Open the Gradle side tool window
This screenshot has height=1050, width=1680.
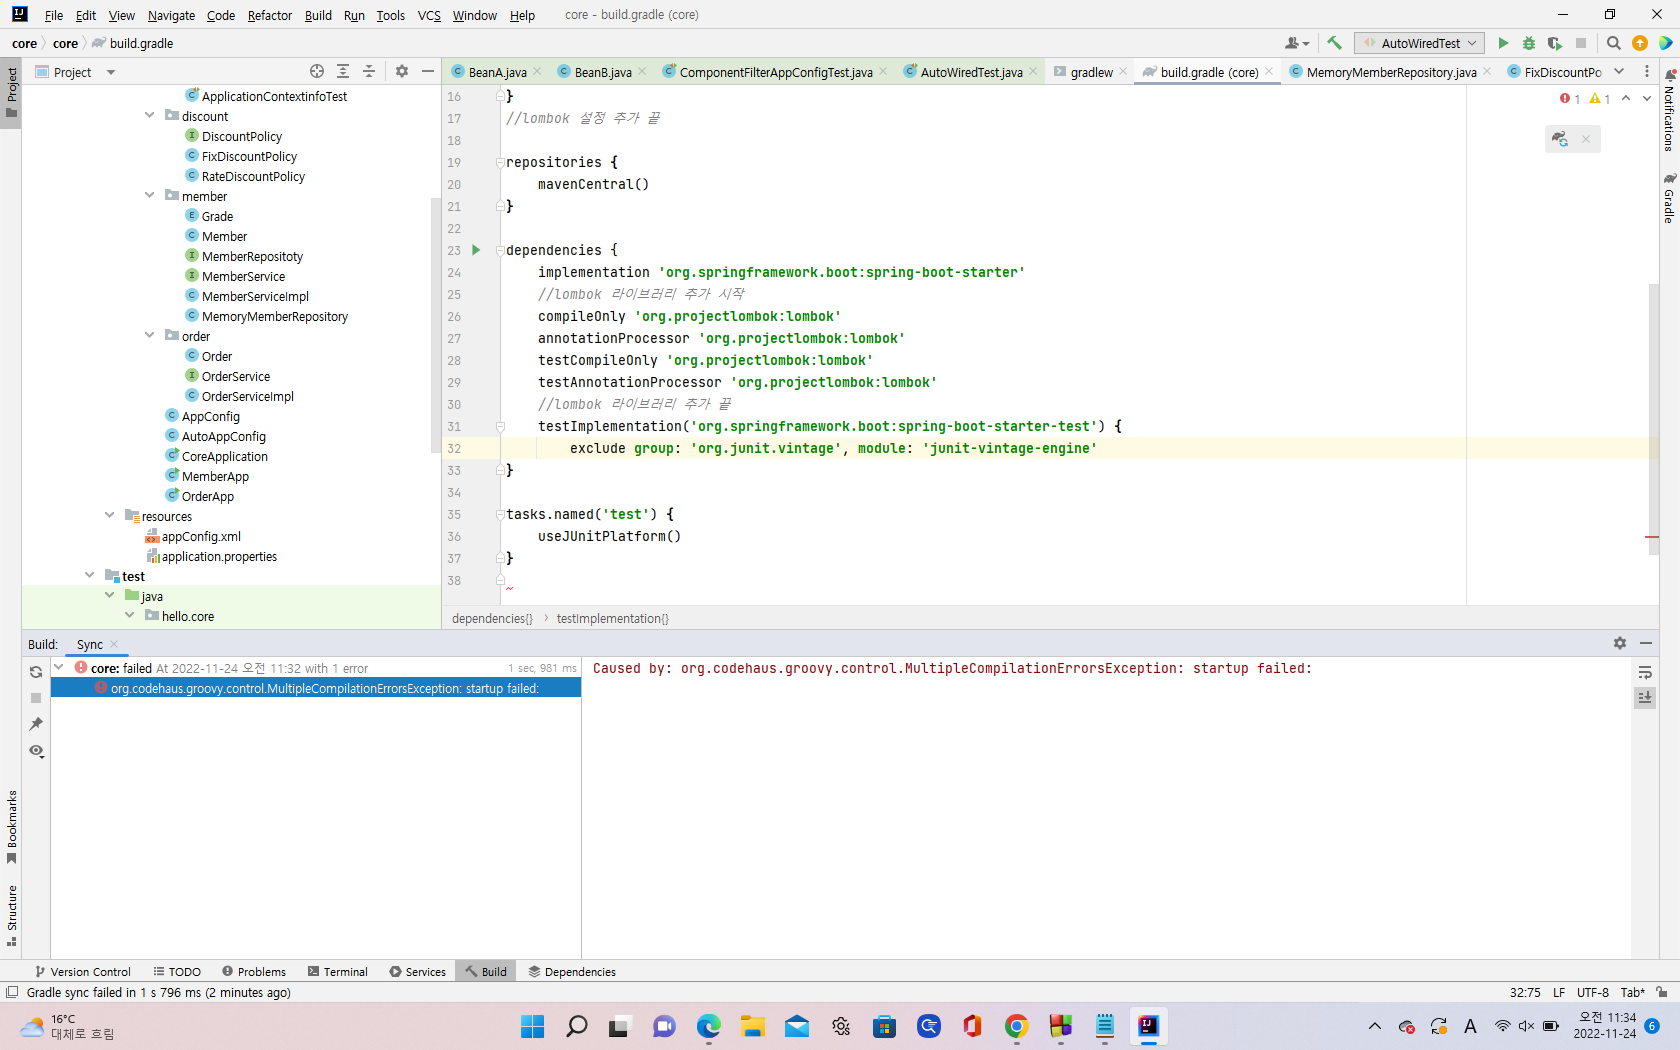[x=1669, y=198]
